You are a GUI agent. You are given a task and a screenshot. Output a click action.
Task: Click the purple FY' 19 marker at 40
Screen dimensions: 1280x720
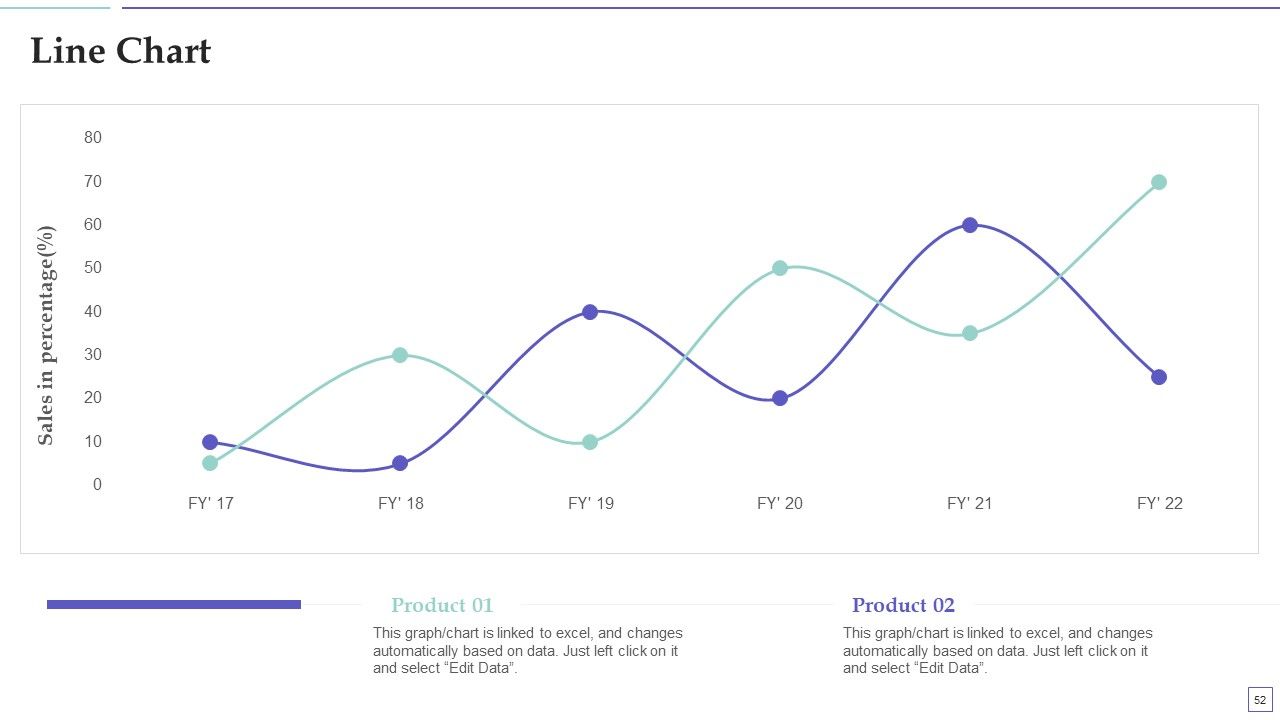[x=590, y=312]
